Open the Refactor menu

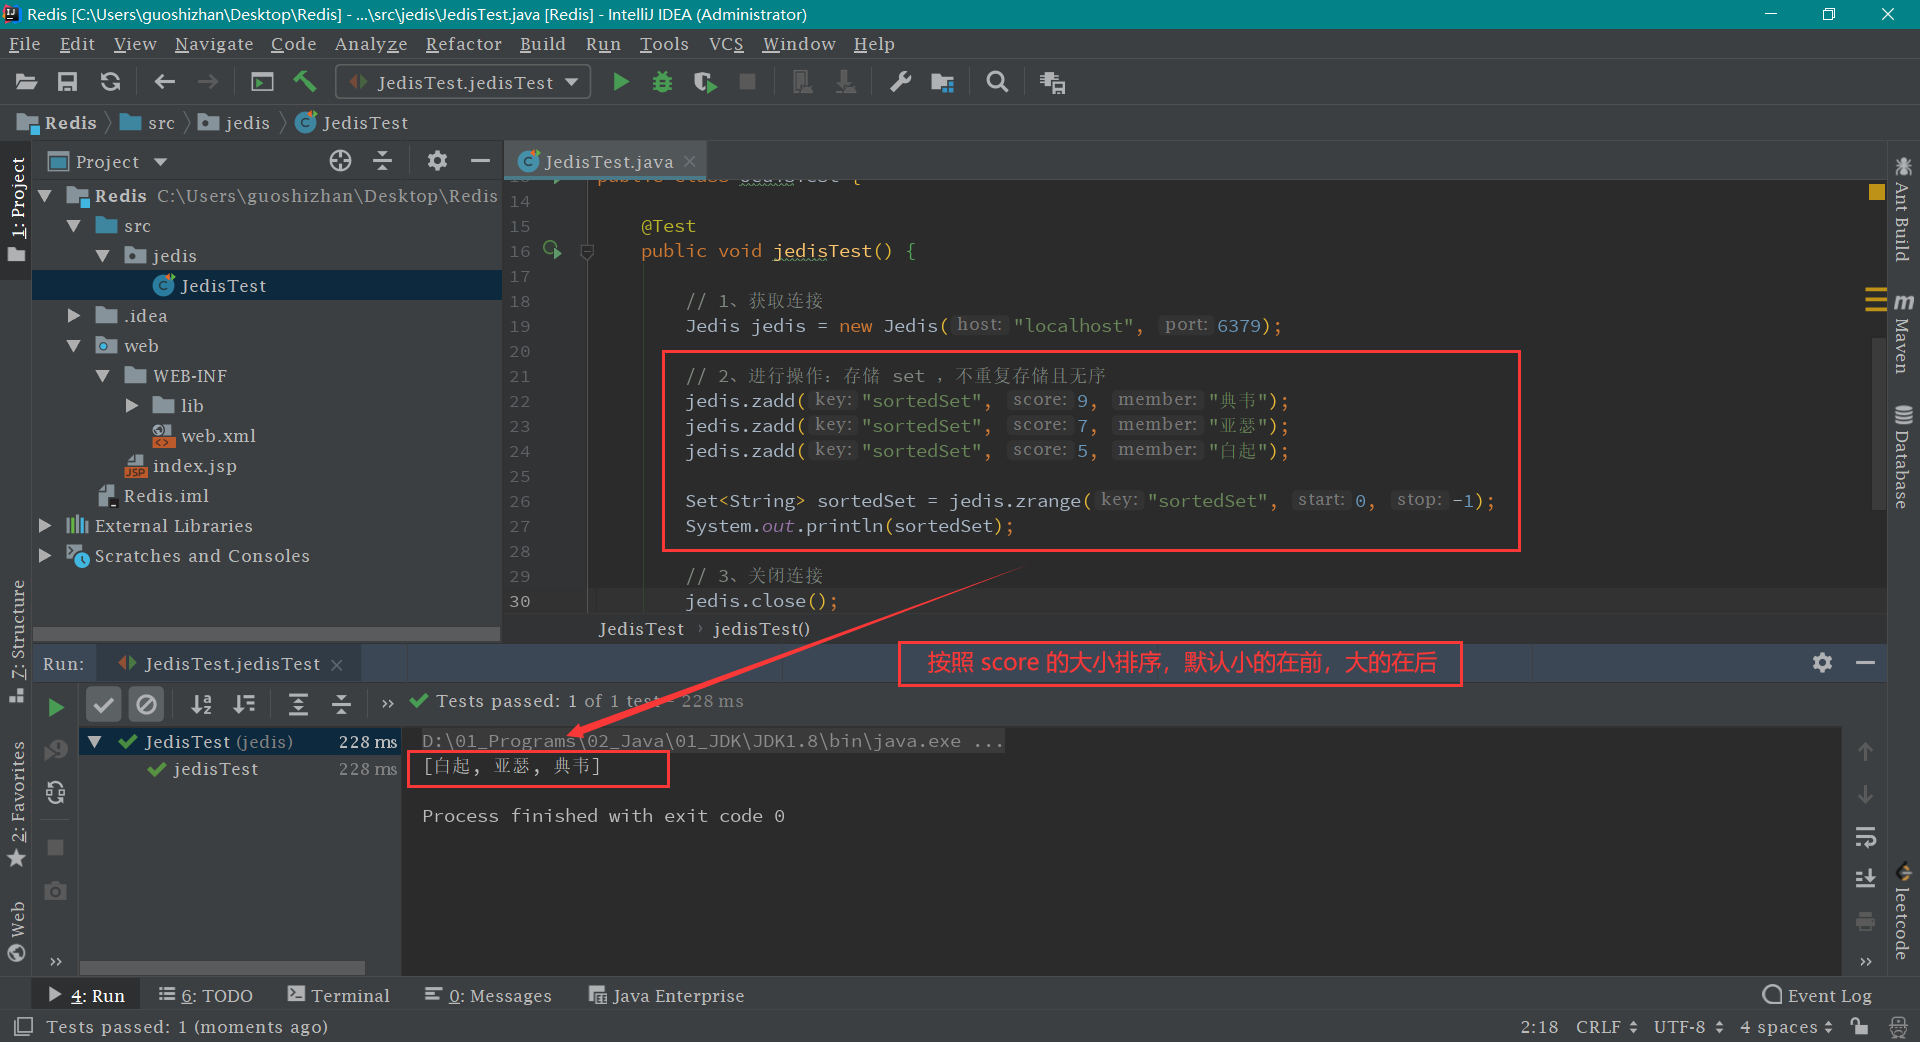[463, 44]
